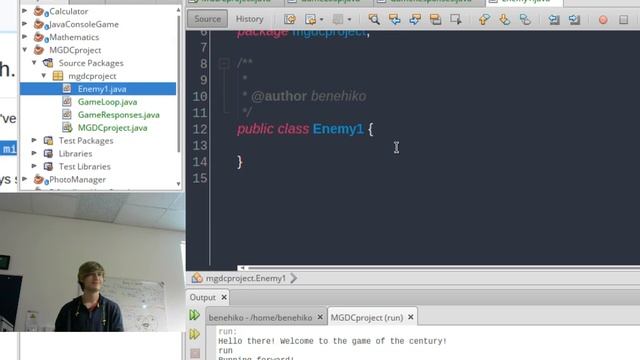The width and height of the screenshot is (640, 360).
Task: Collapse the Source Packages node
Action: (x=34, y=63)
